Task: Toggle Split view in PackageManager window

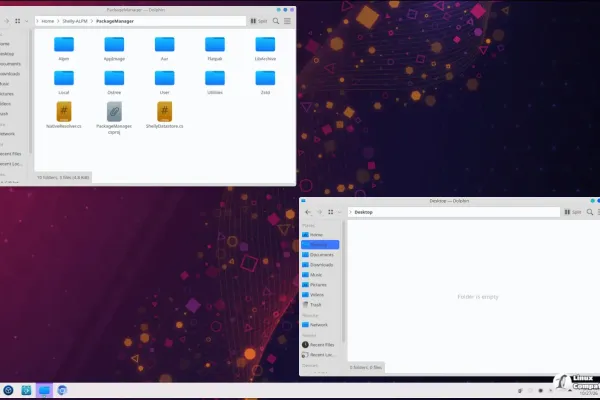Action: 259,21
